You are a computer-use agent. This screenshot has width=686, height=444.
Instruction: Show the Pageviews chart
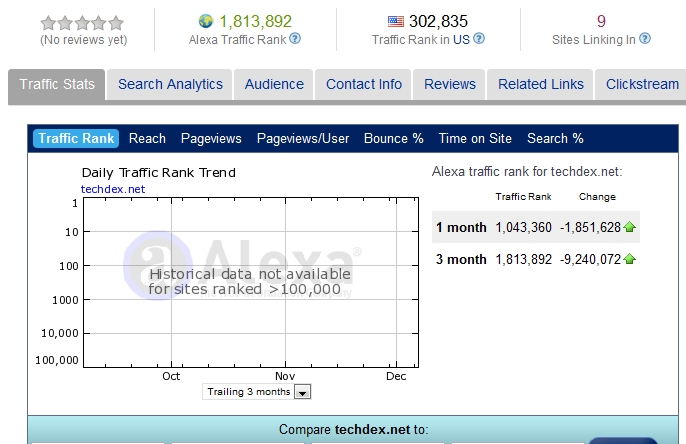click(211, 138)
